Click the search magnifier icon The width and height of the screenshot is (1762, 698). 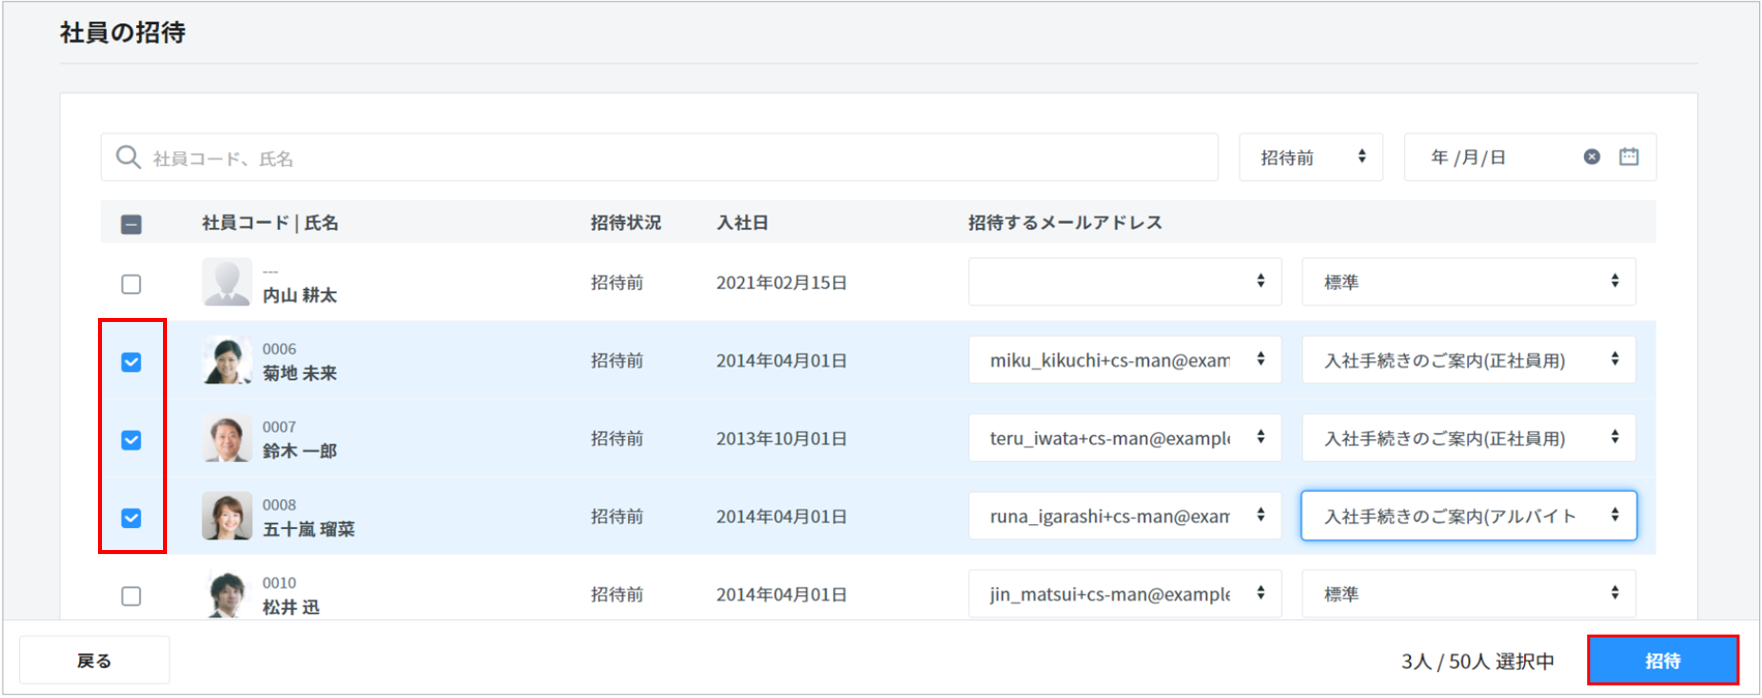point(128,158)
